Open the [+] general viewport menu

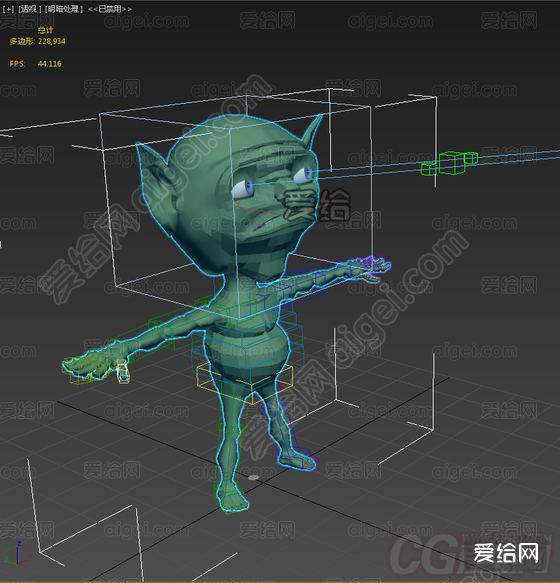(8, 9)
